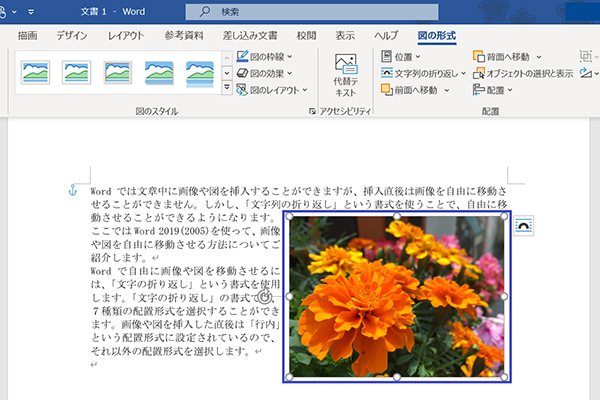Click the left-middle handle of image
The height and width of the screenshot is (400, 600).
(290, 297)
